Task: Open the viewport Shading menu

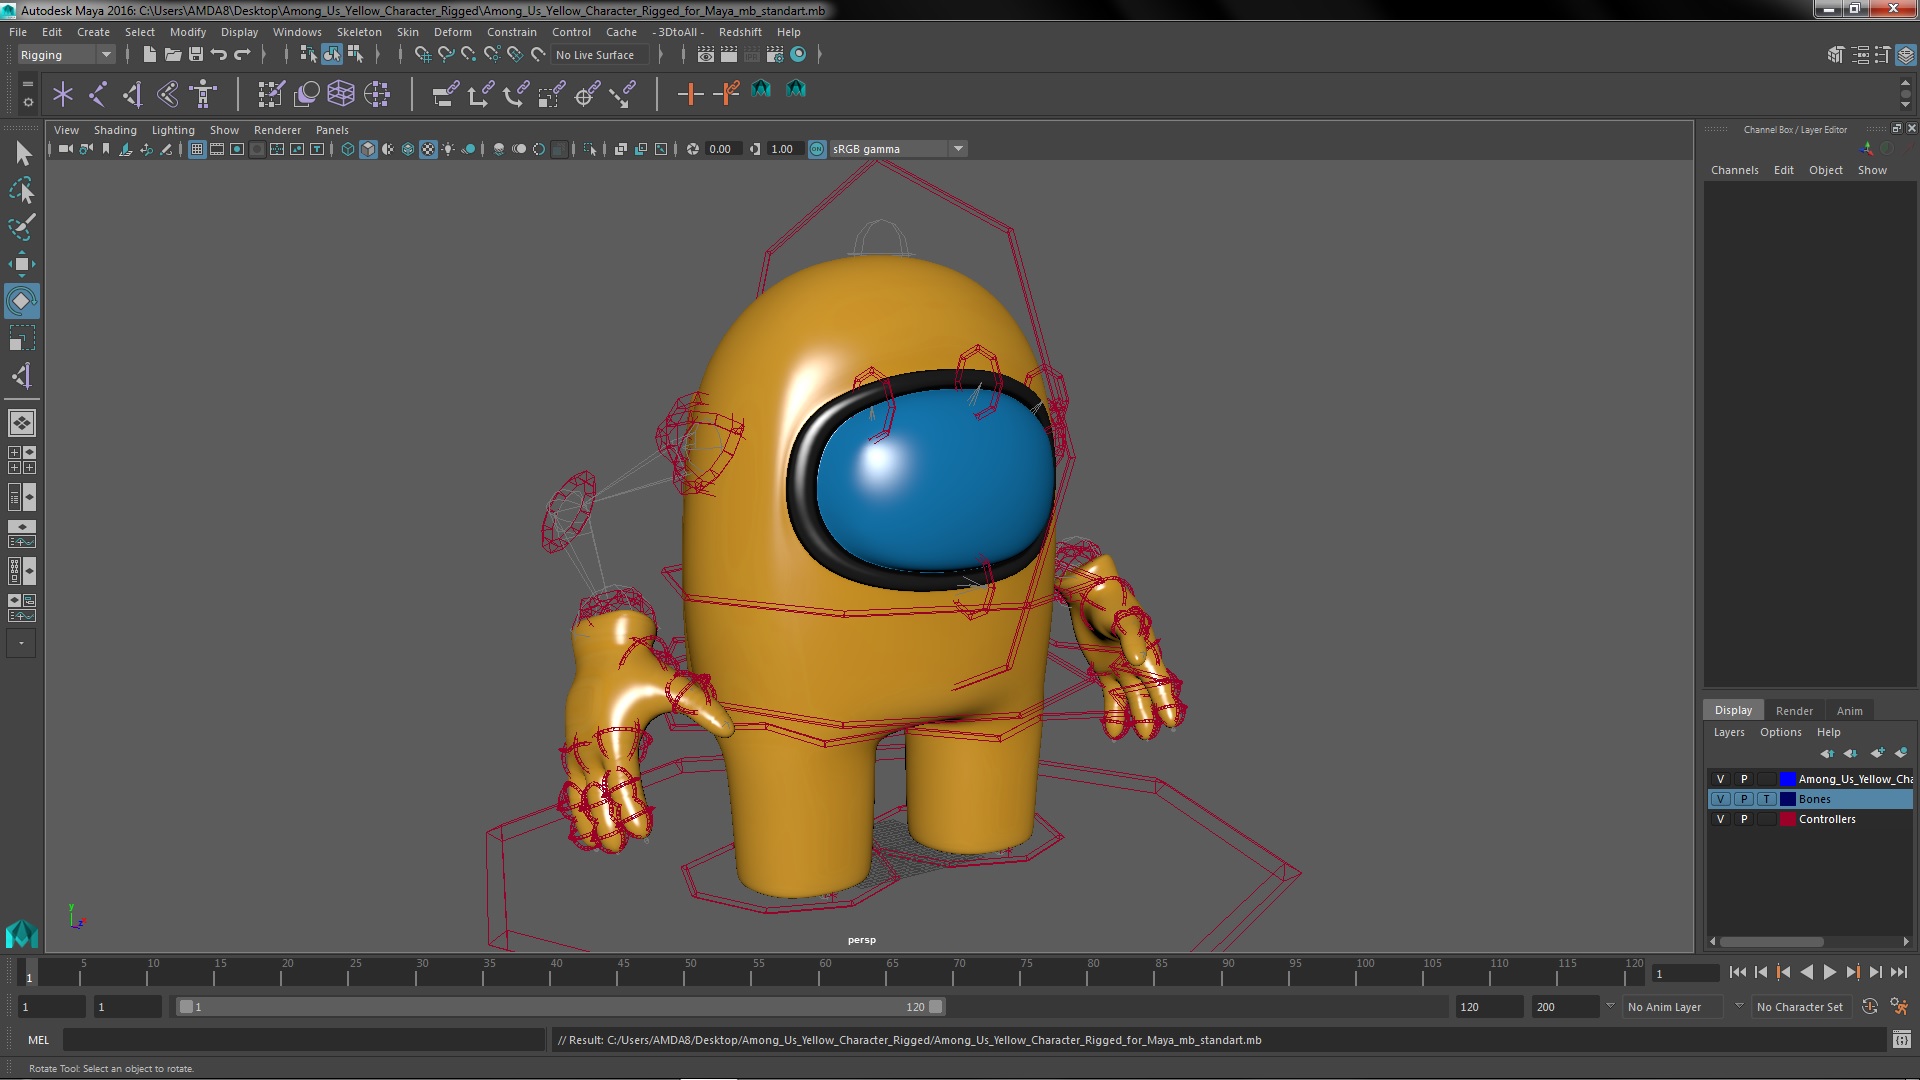Action: pos(115,130)
